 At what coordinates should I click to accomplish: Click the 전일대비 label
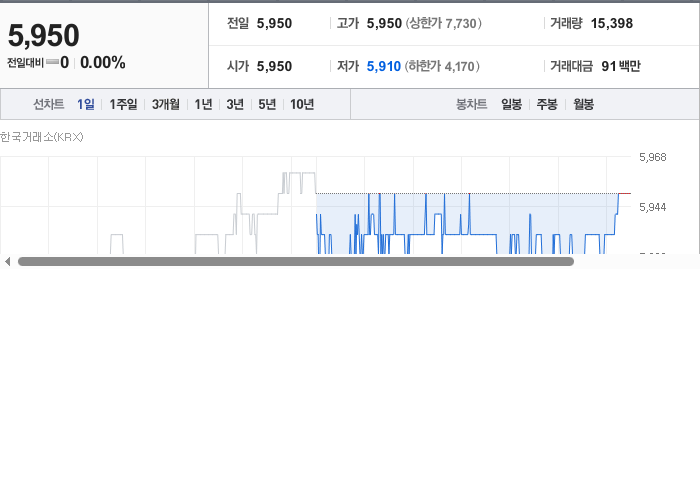tap(25, 63)
